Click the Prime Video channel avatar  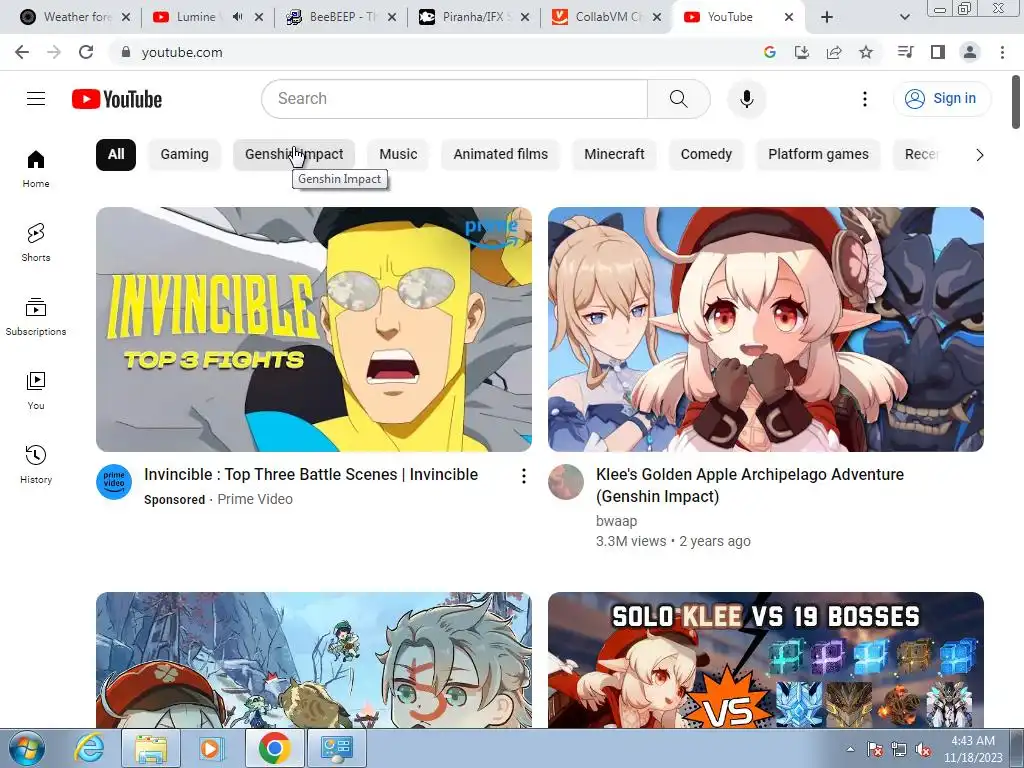click(114, 482)
